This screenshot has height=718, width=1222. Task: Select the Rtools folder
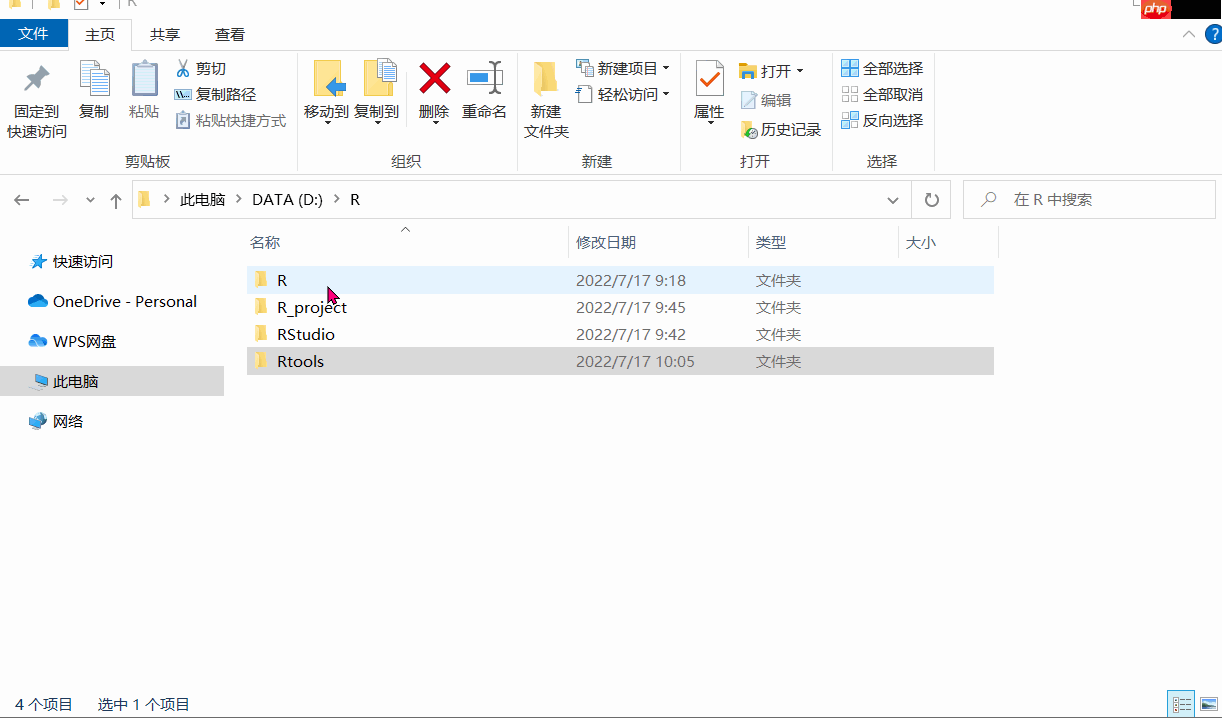[620, 361]
